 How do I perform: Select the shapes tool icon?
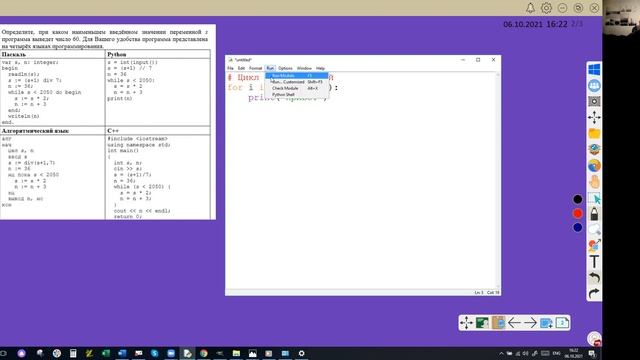coord(594,245)
